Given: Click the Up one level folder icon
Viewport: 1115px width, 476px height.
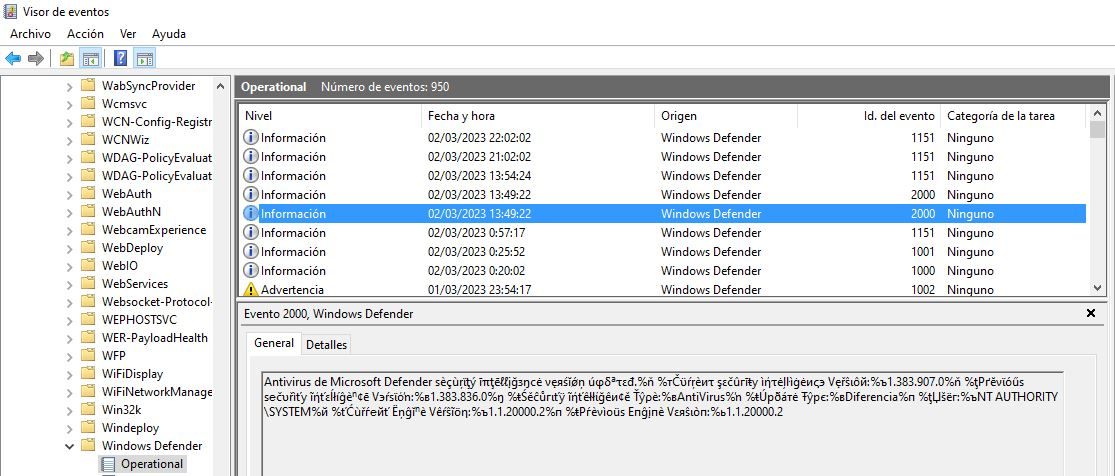Looking at the screenshot, I should tap(67, 58).
